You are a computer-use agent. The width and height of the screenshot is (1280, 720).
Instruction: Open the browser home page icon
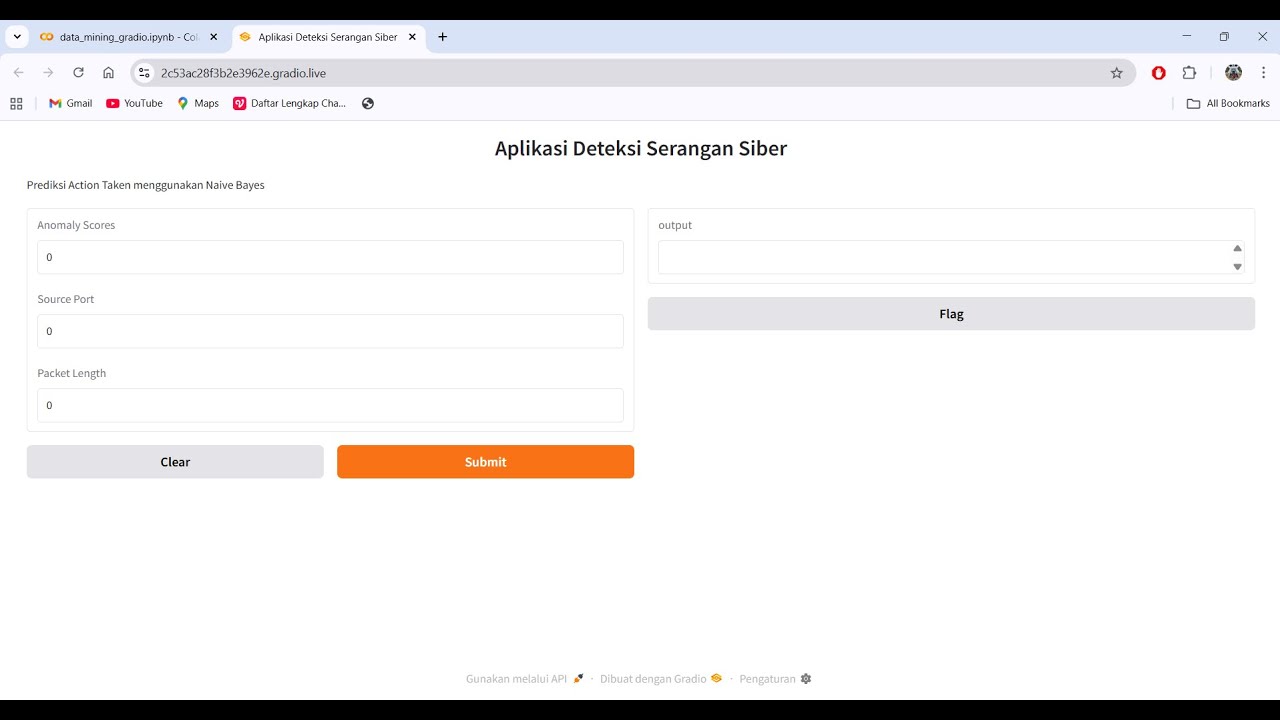(x=108, y=73)
